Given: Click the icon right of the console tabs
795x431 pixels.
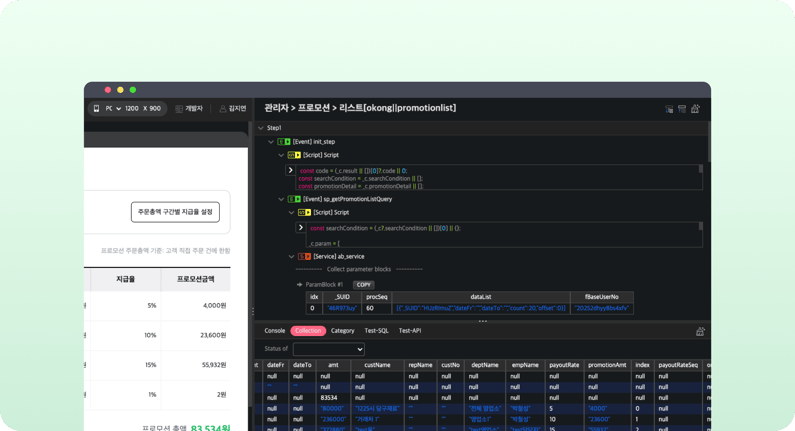Looking at the screenshot, I should 700,331.
